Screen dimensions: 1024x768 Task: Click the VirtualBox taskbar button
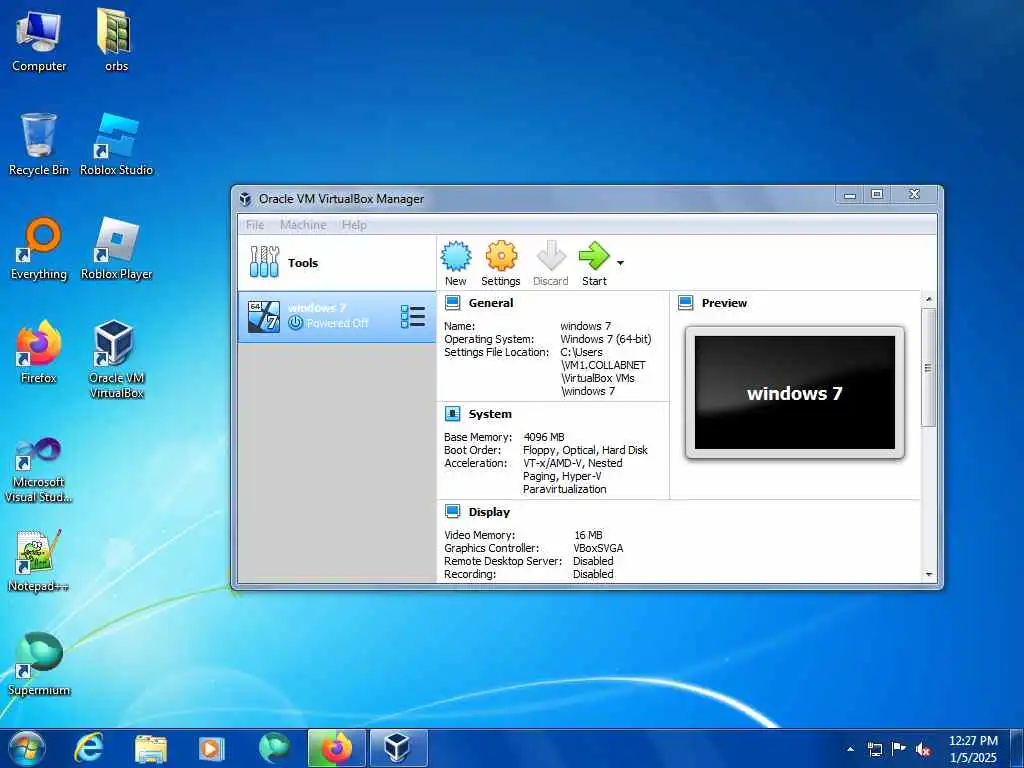click(x=398, y=748)
